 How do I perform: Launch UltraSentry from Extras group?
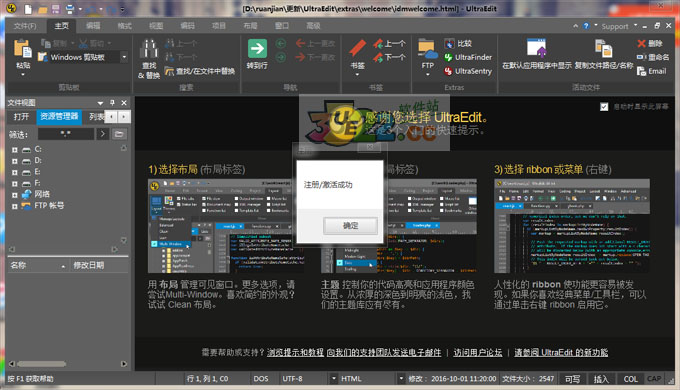468,71
